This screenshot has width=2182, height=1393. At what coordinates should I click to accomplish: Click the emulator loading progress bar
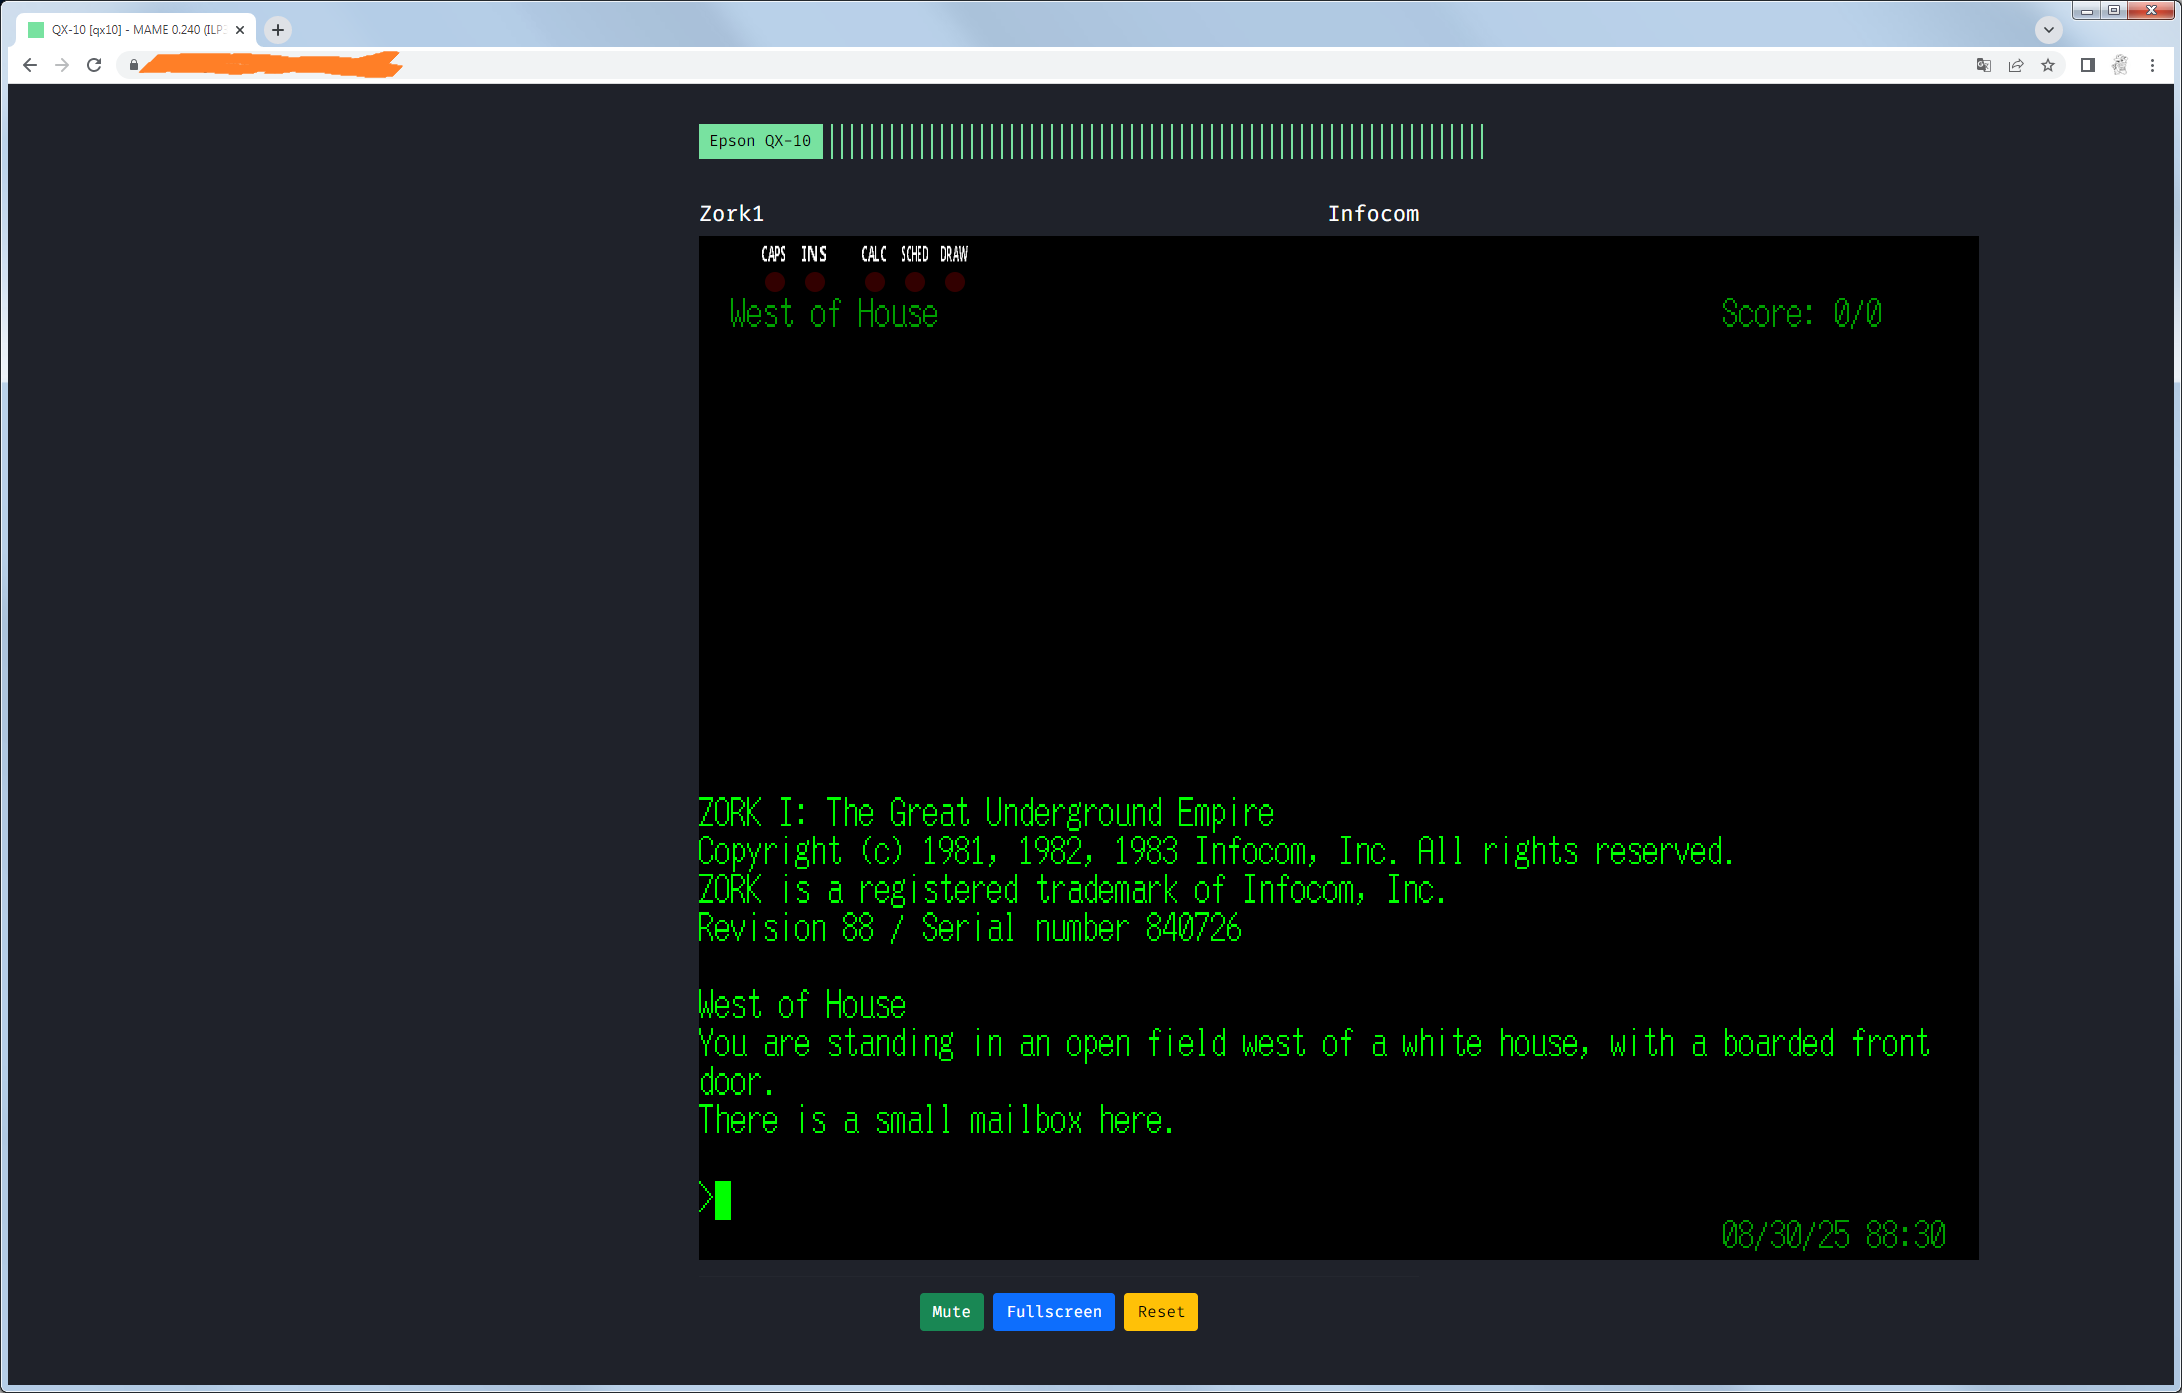pyautogui.click(x=1155, y=142)
